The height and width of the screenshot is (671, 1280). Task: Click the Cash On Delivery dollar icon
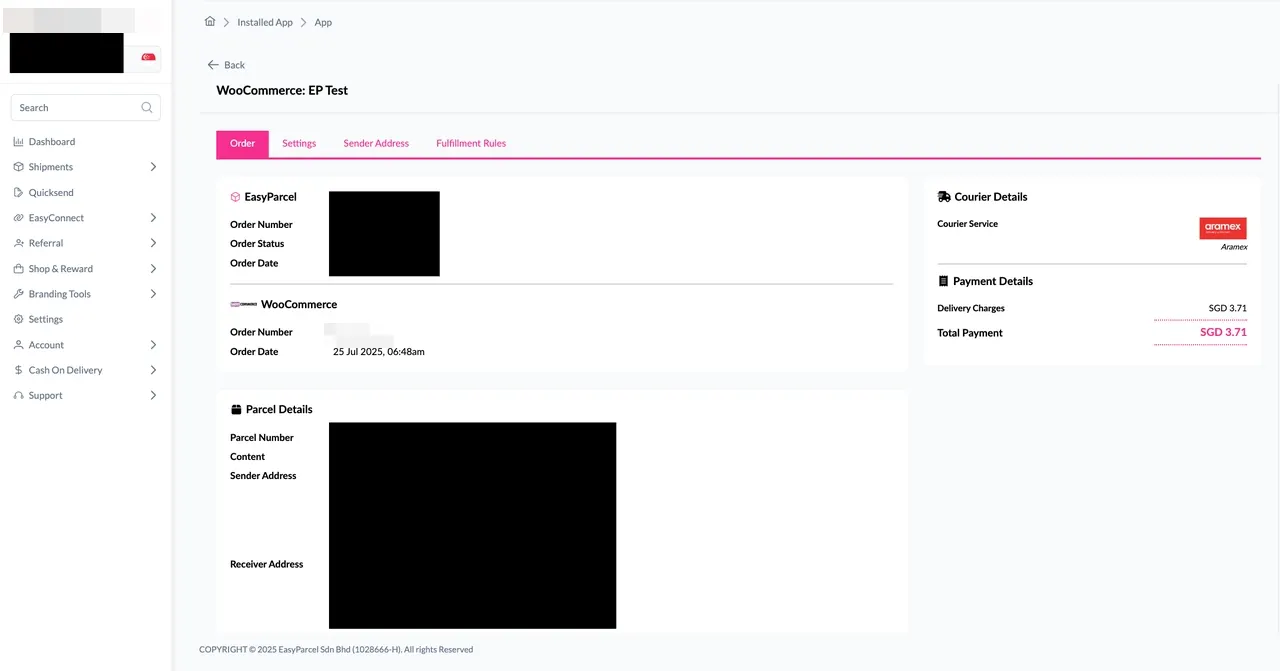pos(18,370)
